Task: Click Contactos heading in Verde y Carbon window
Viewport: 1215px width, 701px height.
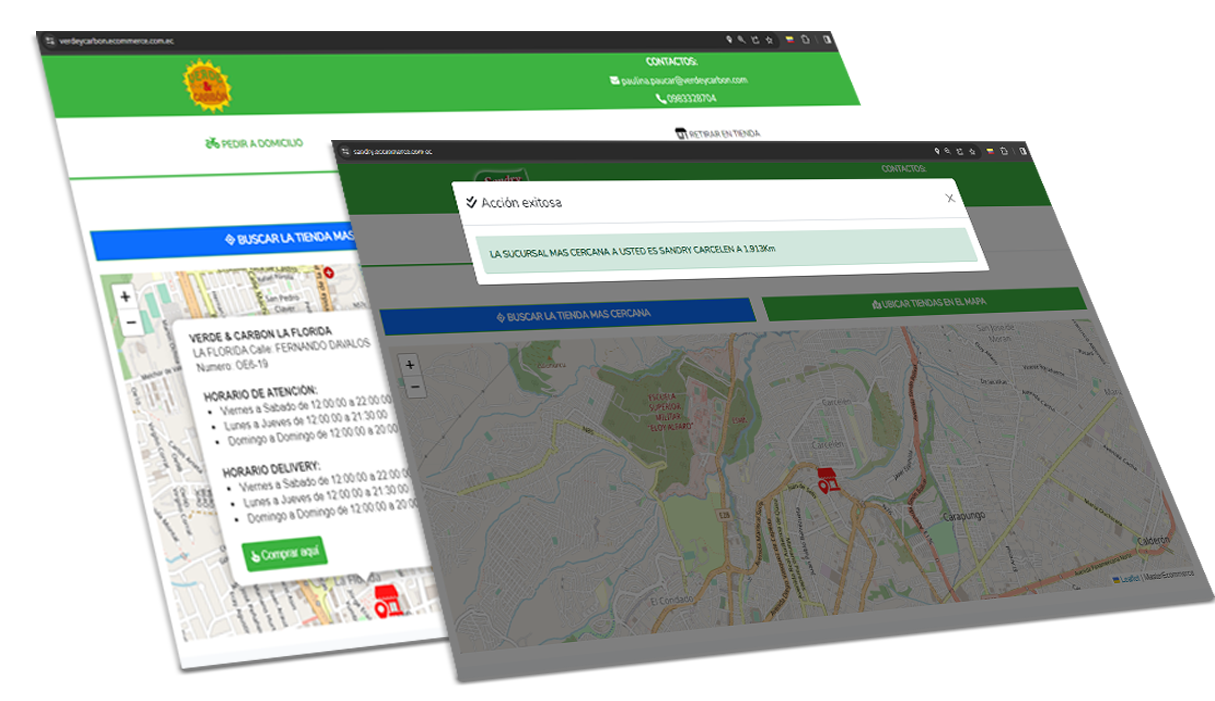Action: (671, 62)
